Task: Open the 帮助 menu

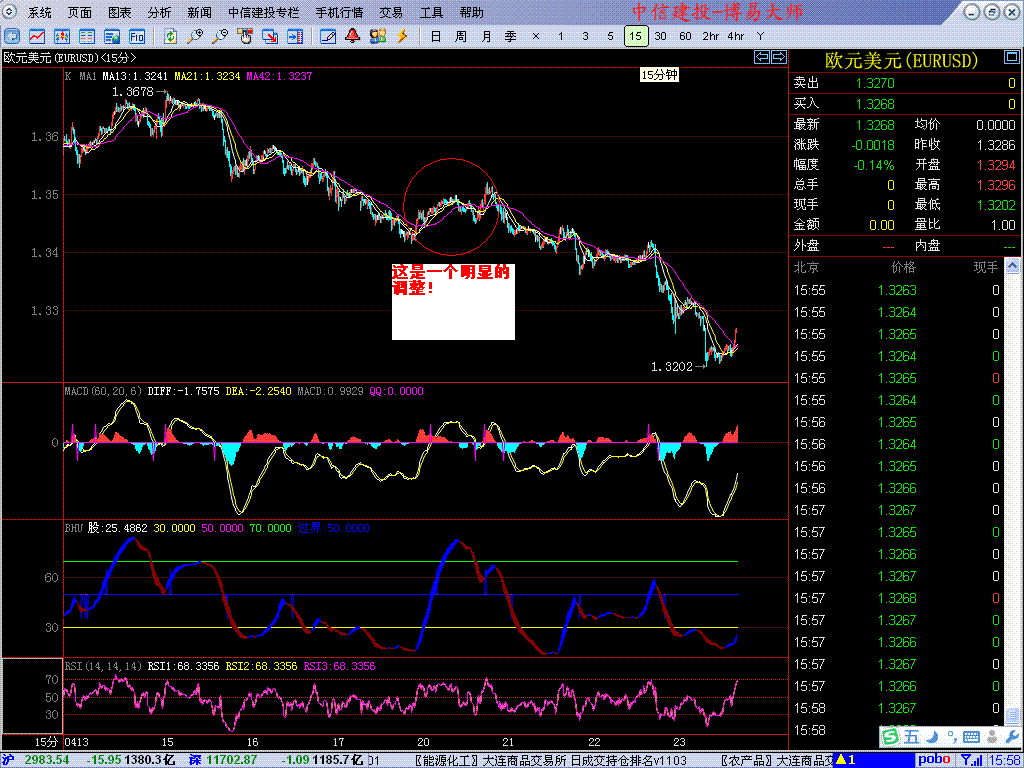Action: [472, 12]
